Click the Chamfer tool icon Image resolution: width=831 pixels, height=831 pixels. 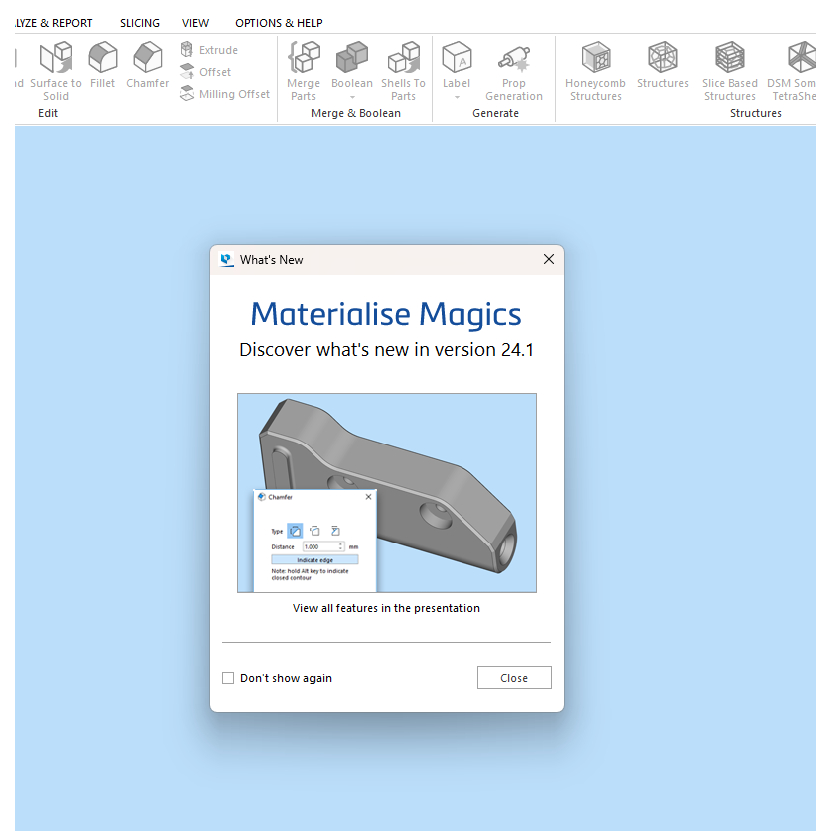pyautogui.click(x=148, y=60)
